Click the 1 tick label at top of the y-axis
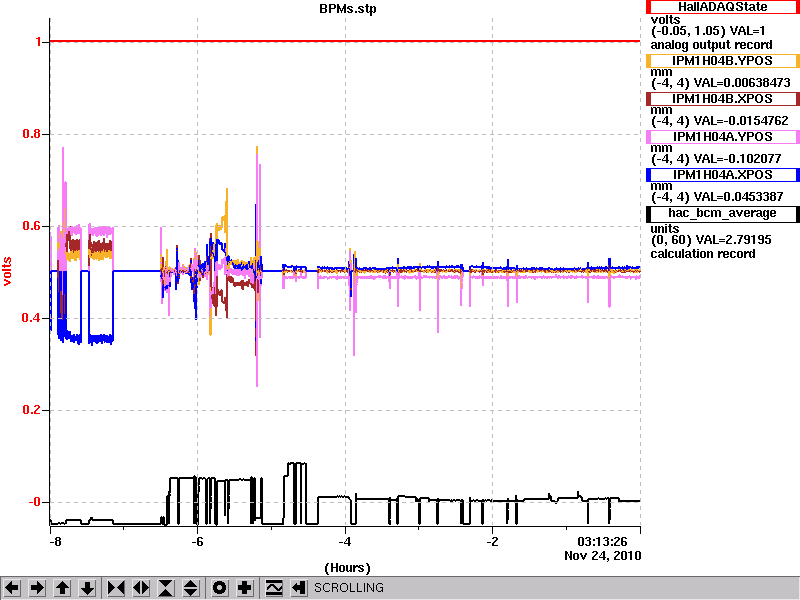 tap(38, 42)
